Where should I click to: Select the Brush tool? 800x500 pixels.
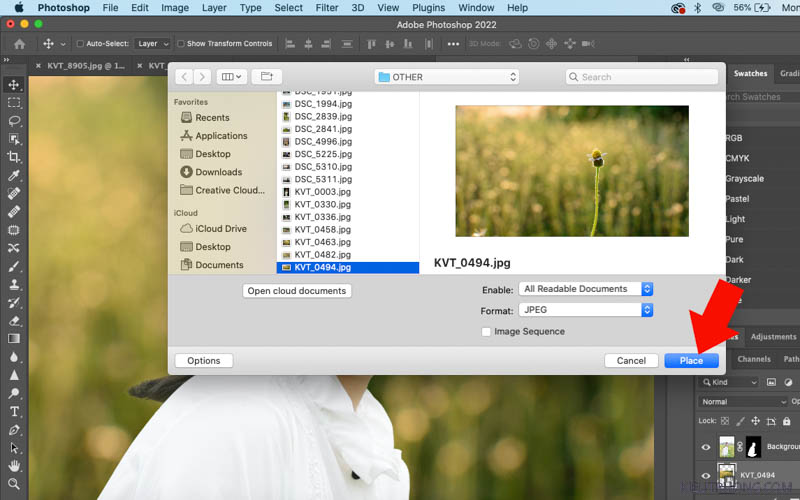coord(14,266)
